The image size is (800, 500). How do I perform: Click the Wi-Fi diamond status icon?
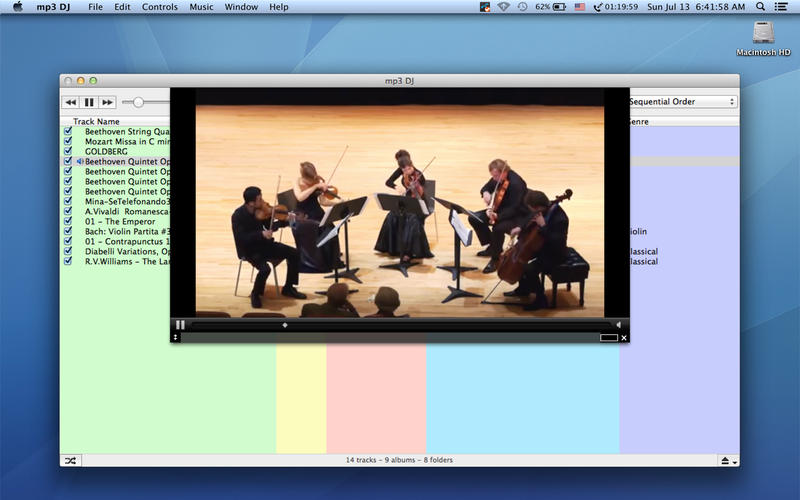click(504, 7)
